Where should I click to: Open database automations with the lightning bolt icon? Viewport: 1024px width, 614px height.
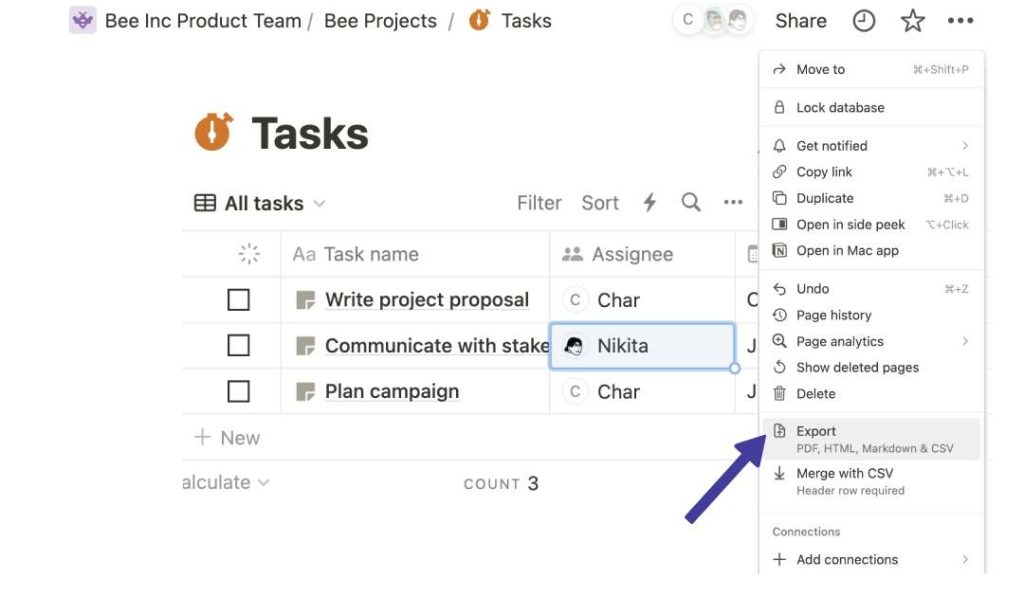pyautogui.click(x=649, y=203)
